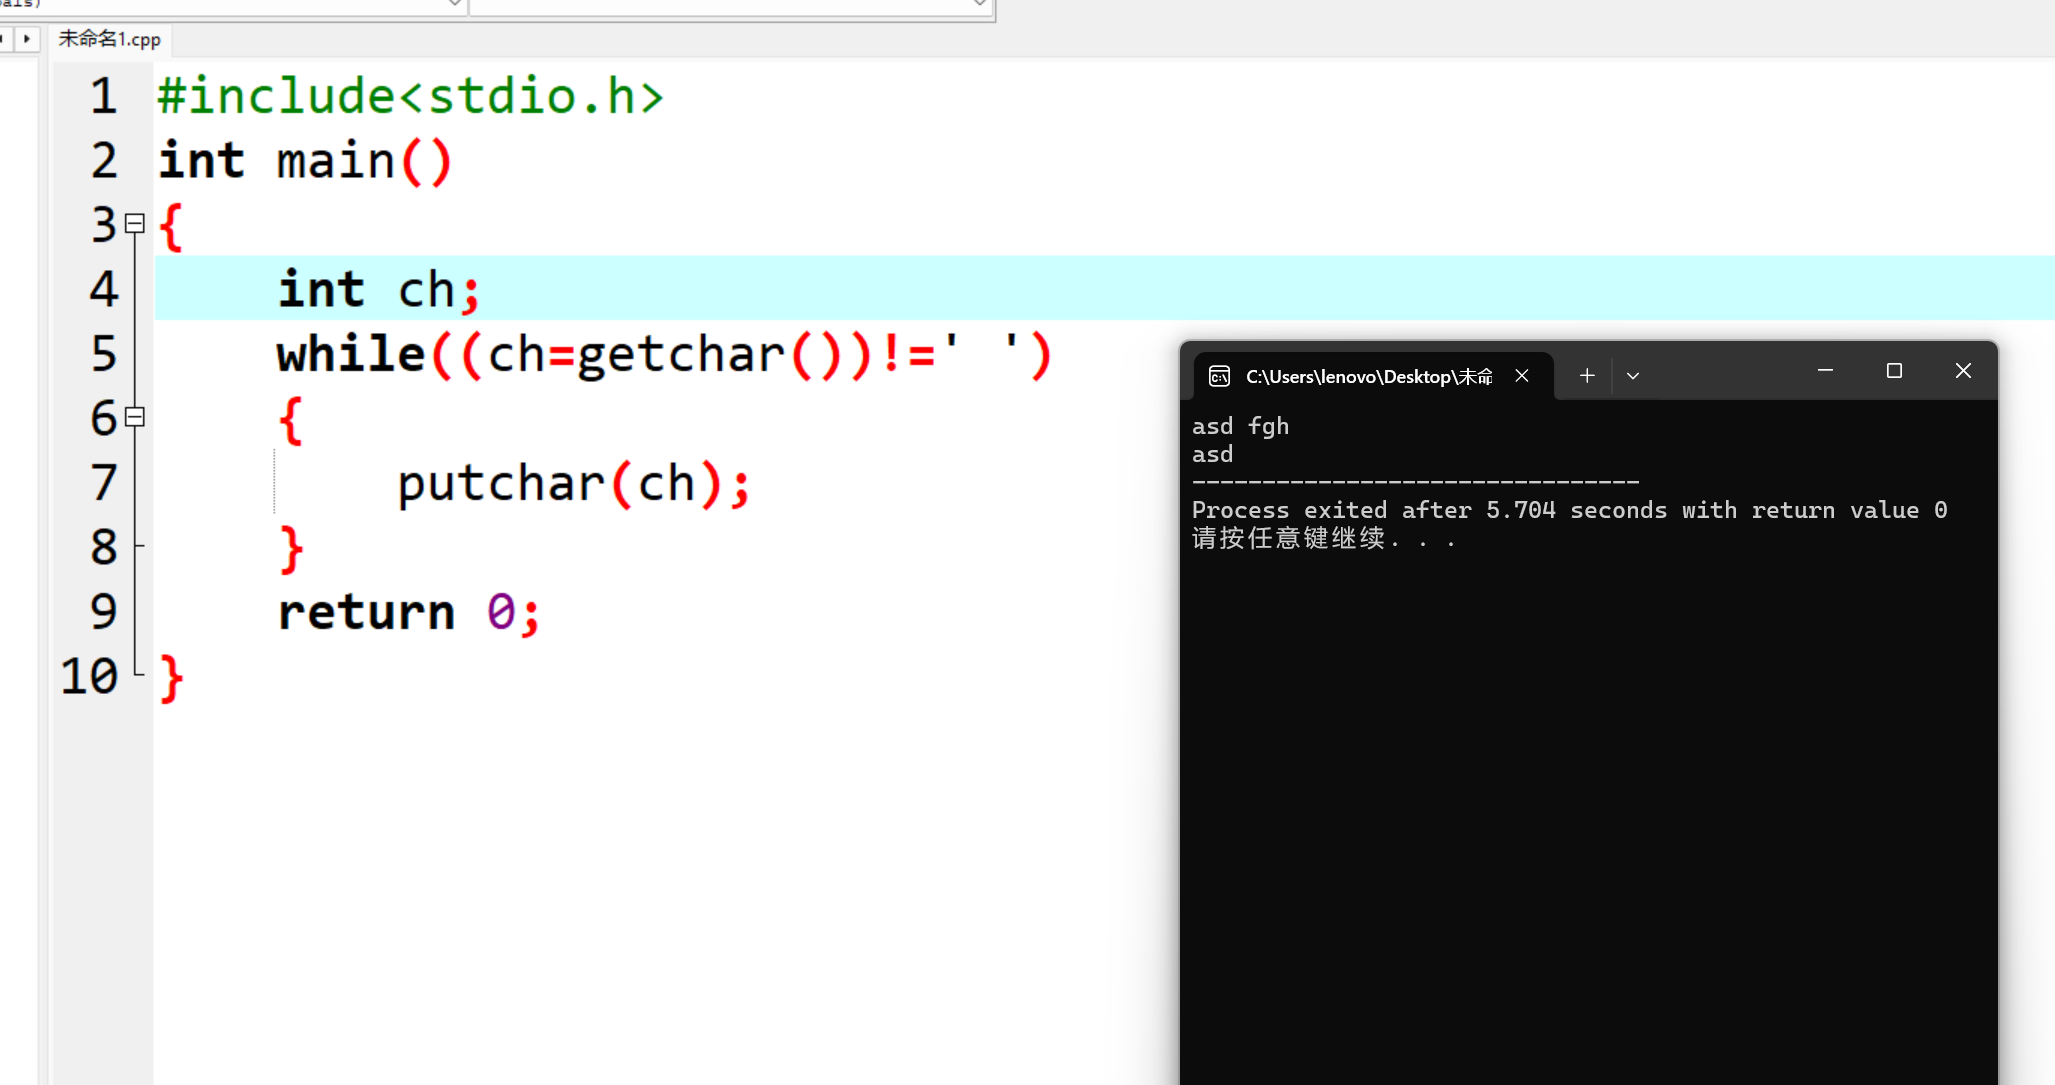Open the terminal new tab dropdown chevron

[x=1633, y=376]
